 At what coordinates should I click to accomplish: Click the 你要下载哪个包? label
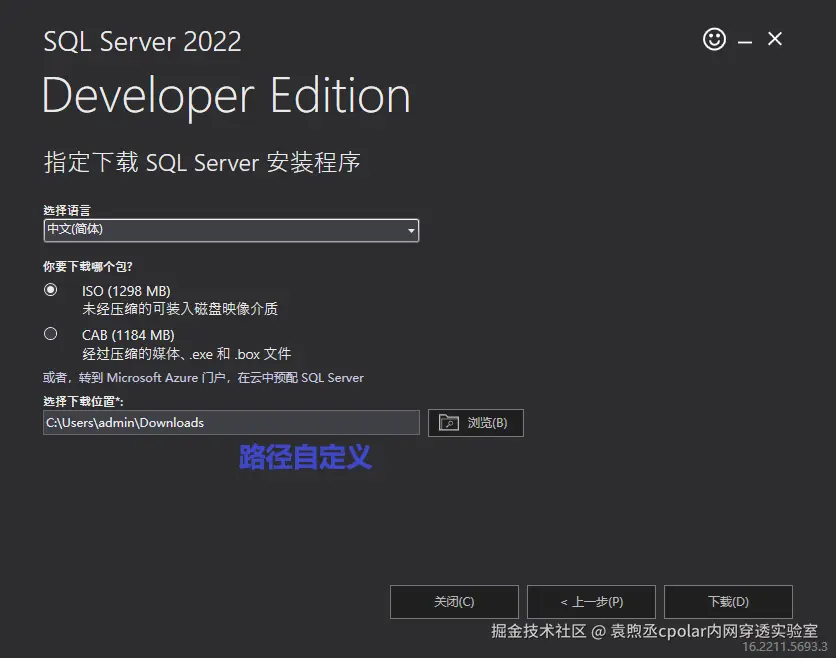[x=87, y=266]
